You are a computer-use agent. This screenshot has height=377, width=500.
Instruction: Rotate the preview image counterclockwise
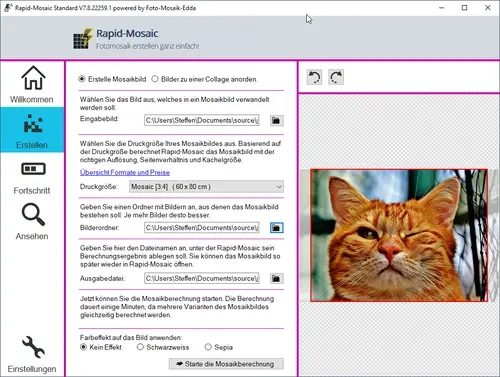point(314,77)
